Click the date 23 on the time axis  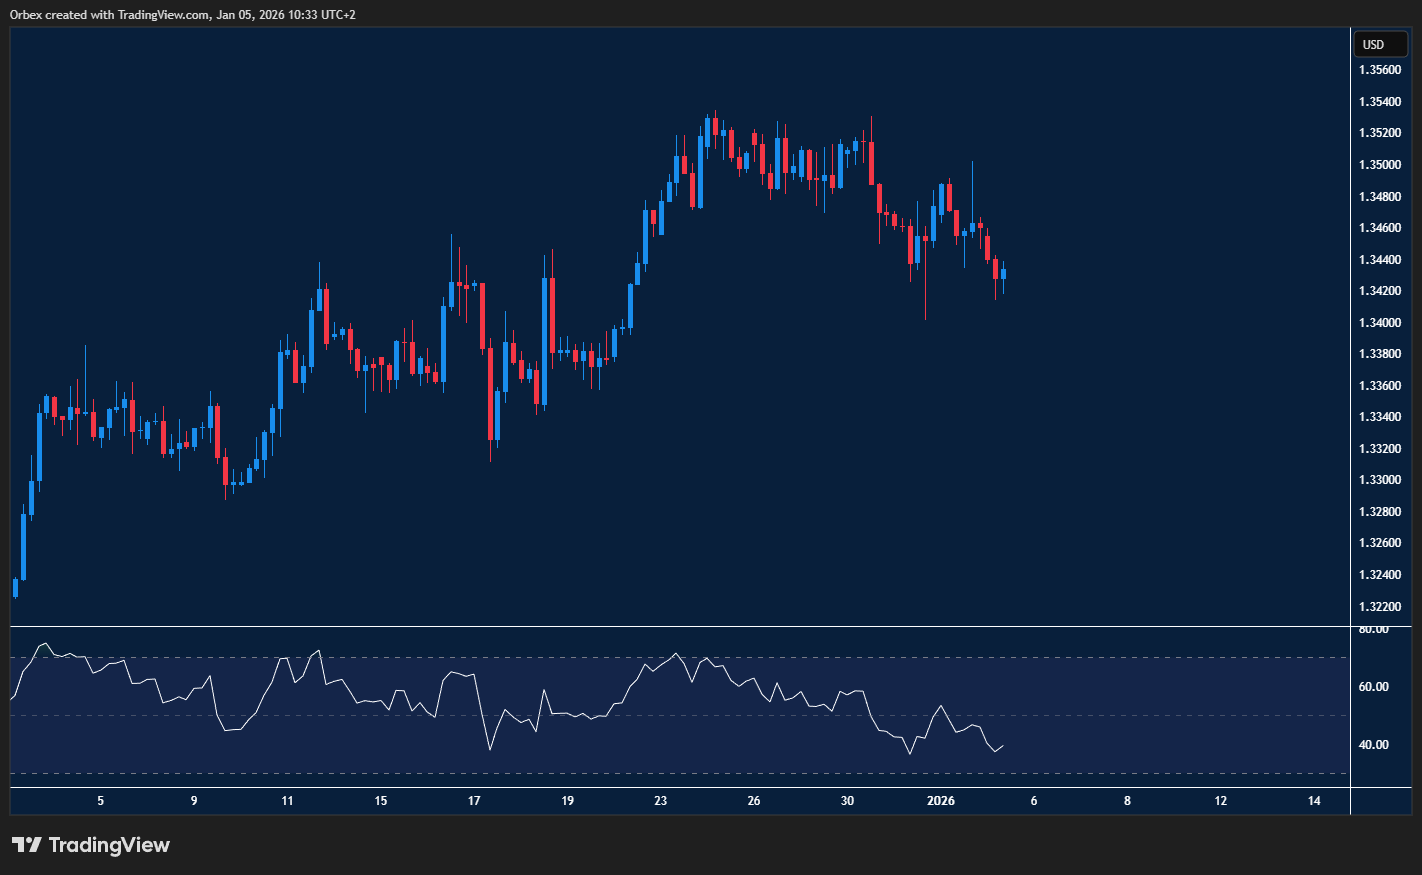coord(660,801)
